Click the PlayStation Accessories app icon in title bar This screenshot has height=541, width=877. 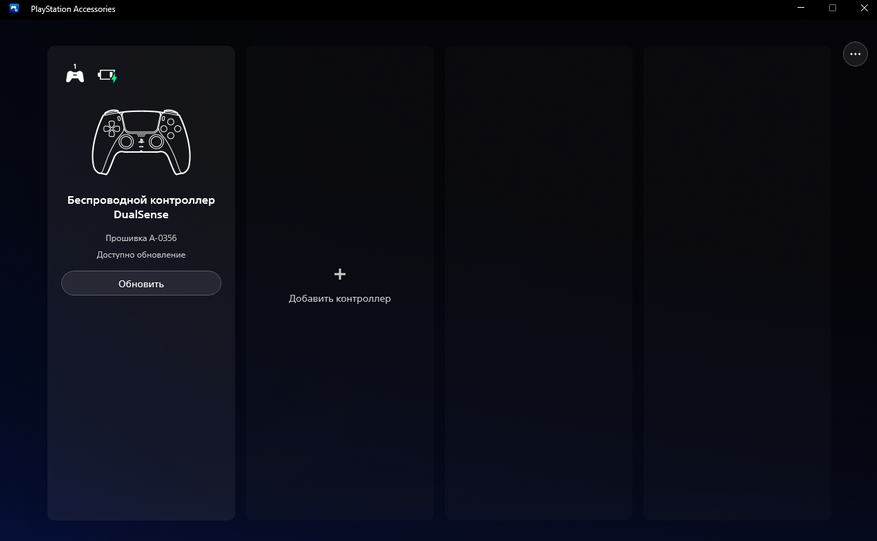point(14,8)
